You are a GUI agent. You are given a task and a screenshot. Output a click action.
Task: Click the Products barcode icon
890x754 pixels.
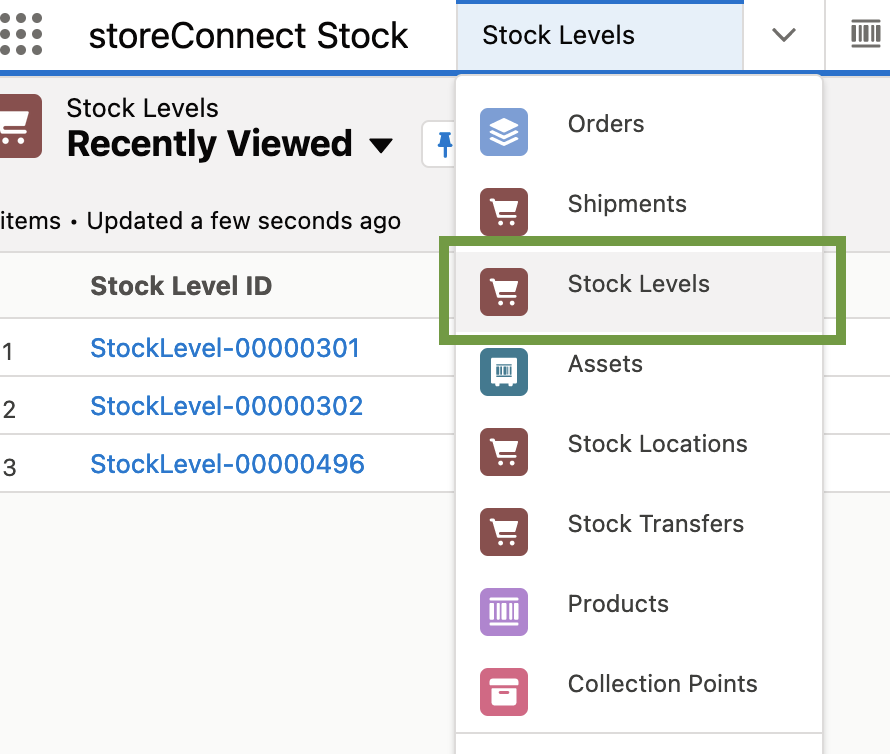click(503, 612)
